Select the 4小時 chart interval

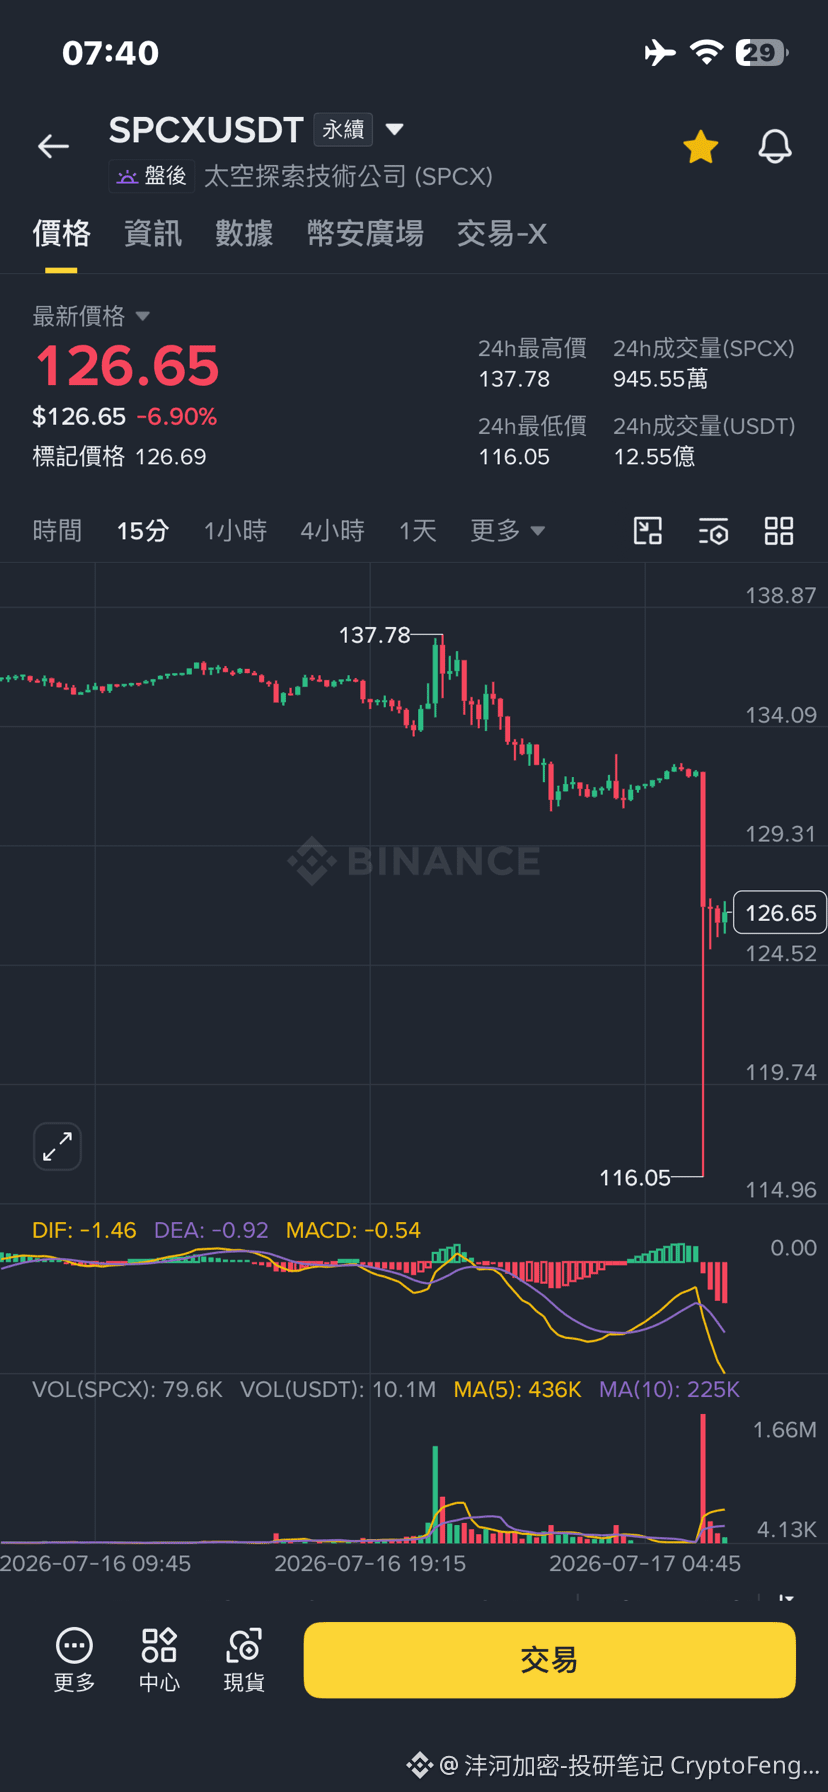[332, 531]
